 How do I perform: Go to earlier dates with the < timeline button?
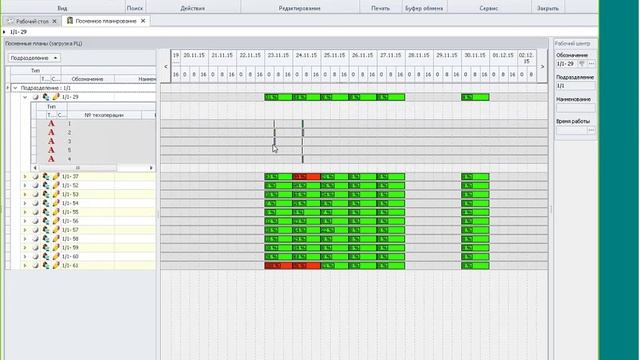(166, 67)
